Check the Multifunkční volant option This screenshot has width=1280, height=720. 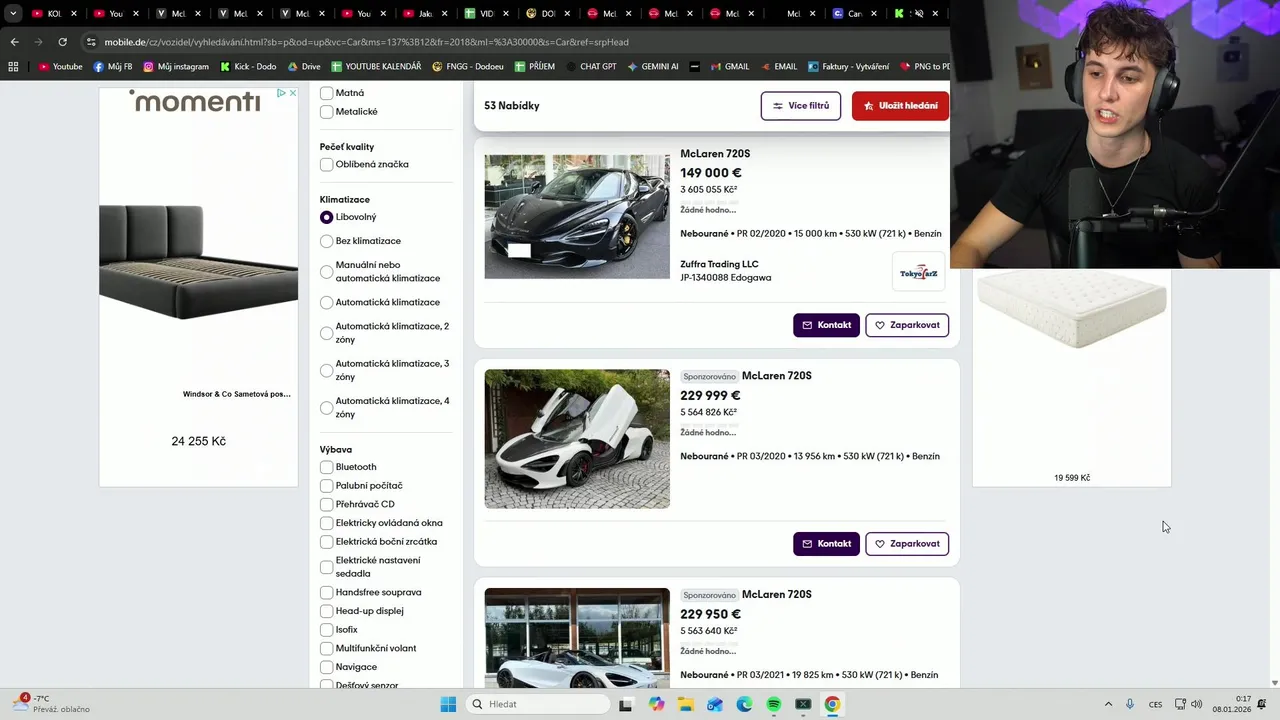pos(326,648)
